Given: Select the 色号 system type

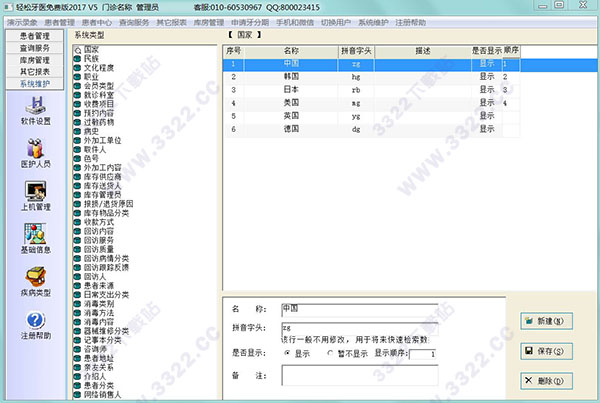Looking at the screenshot, I should click(x=91, y=158).
